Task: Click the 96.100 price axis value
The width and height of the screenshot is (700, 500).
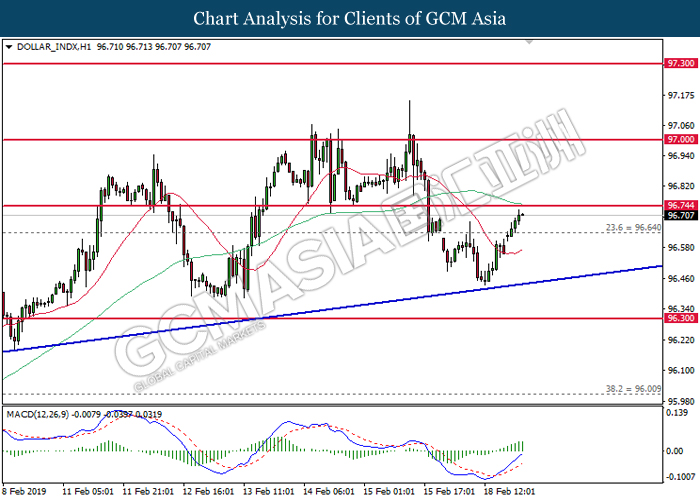Action: 681,371
